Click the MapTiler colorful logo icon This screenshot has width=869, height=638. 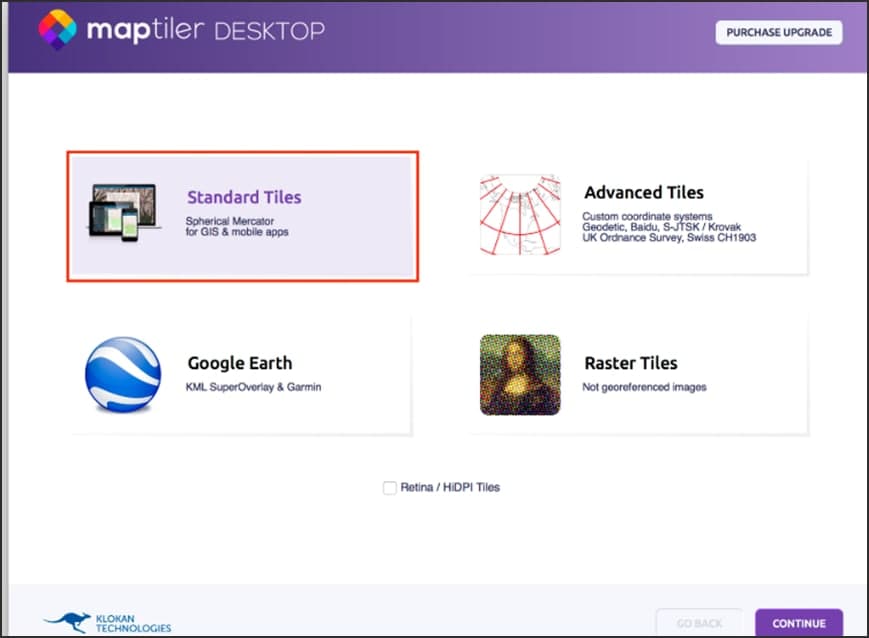[58, 29]
